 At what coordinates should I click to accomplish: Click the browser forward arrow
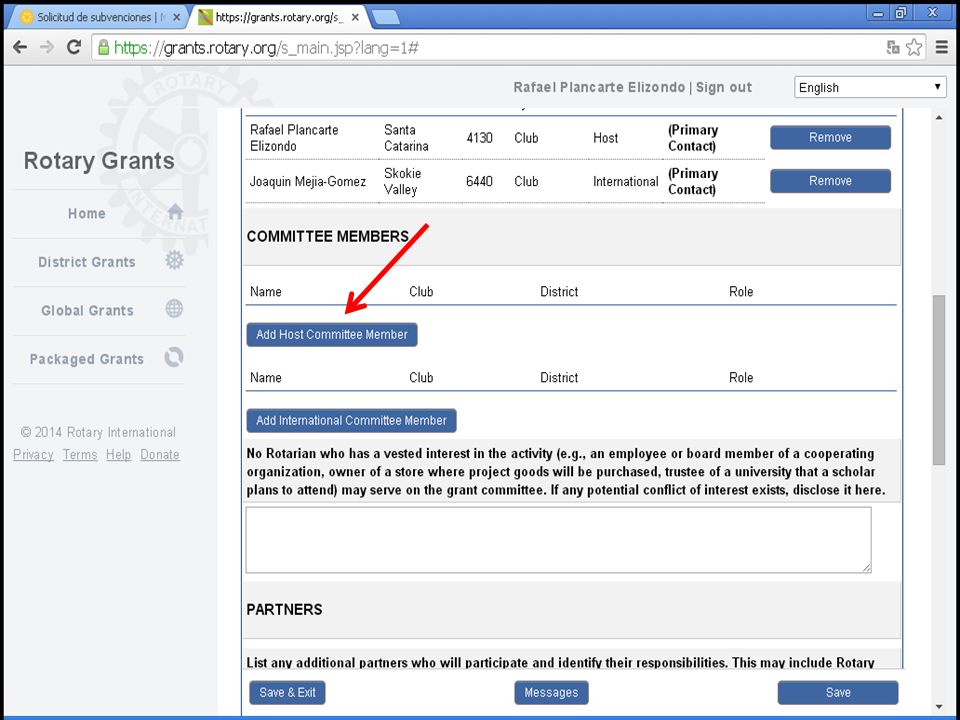[x=47, y=47]
